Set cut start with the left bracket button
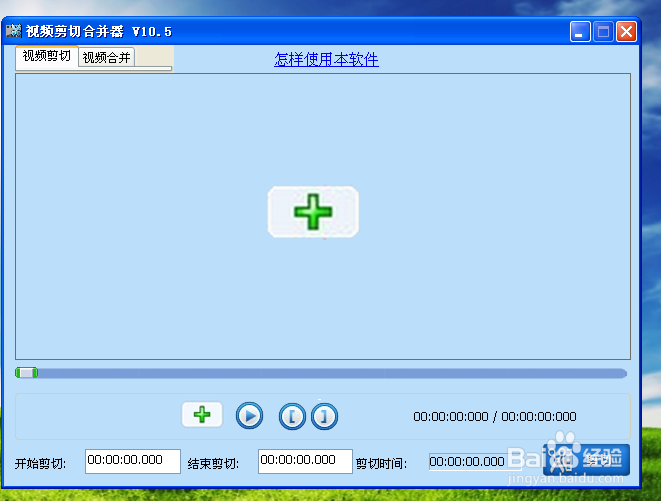This screenshot has height=501, width=661. pyautogui.click(x=292, y=417)
